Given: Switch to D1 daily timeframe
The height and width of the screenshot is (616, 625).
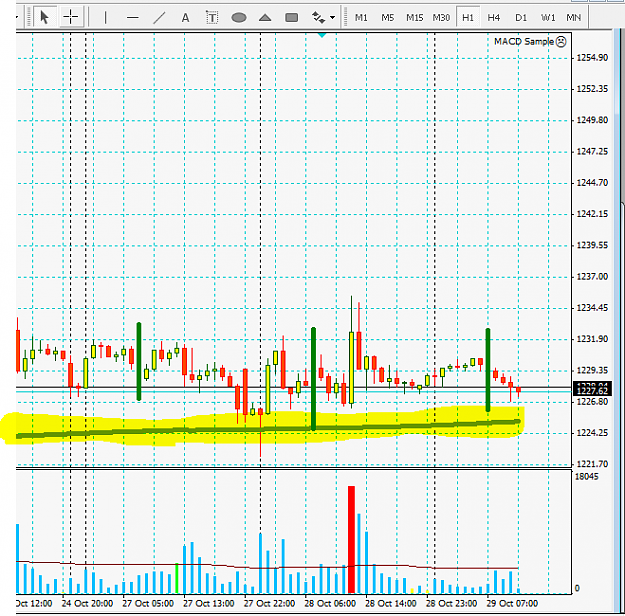Looking at the screenshot, I should pos(521,18).
